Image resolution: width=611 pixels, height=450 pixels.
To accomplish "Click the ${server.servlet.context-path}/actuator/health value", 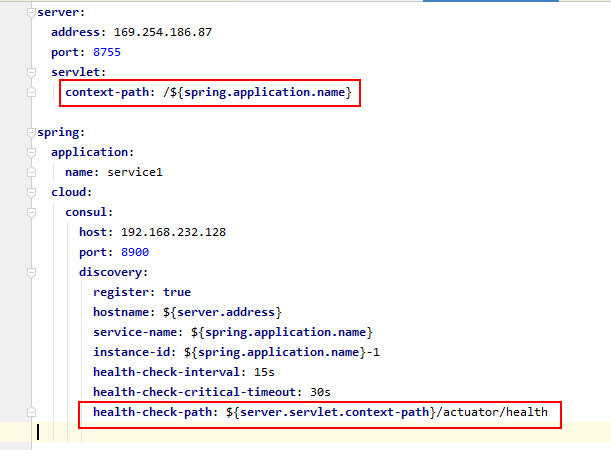I will click(387, 412).
